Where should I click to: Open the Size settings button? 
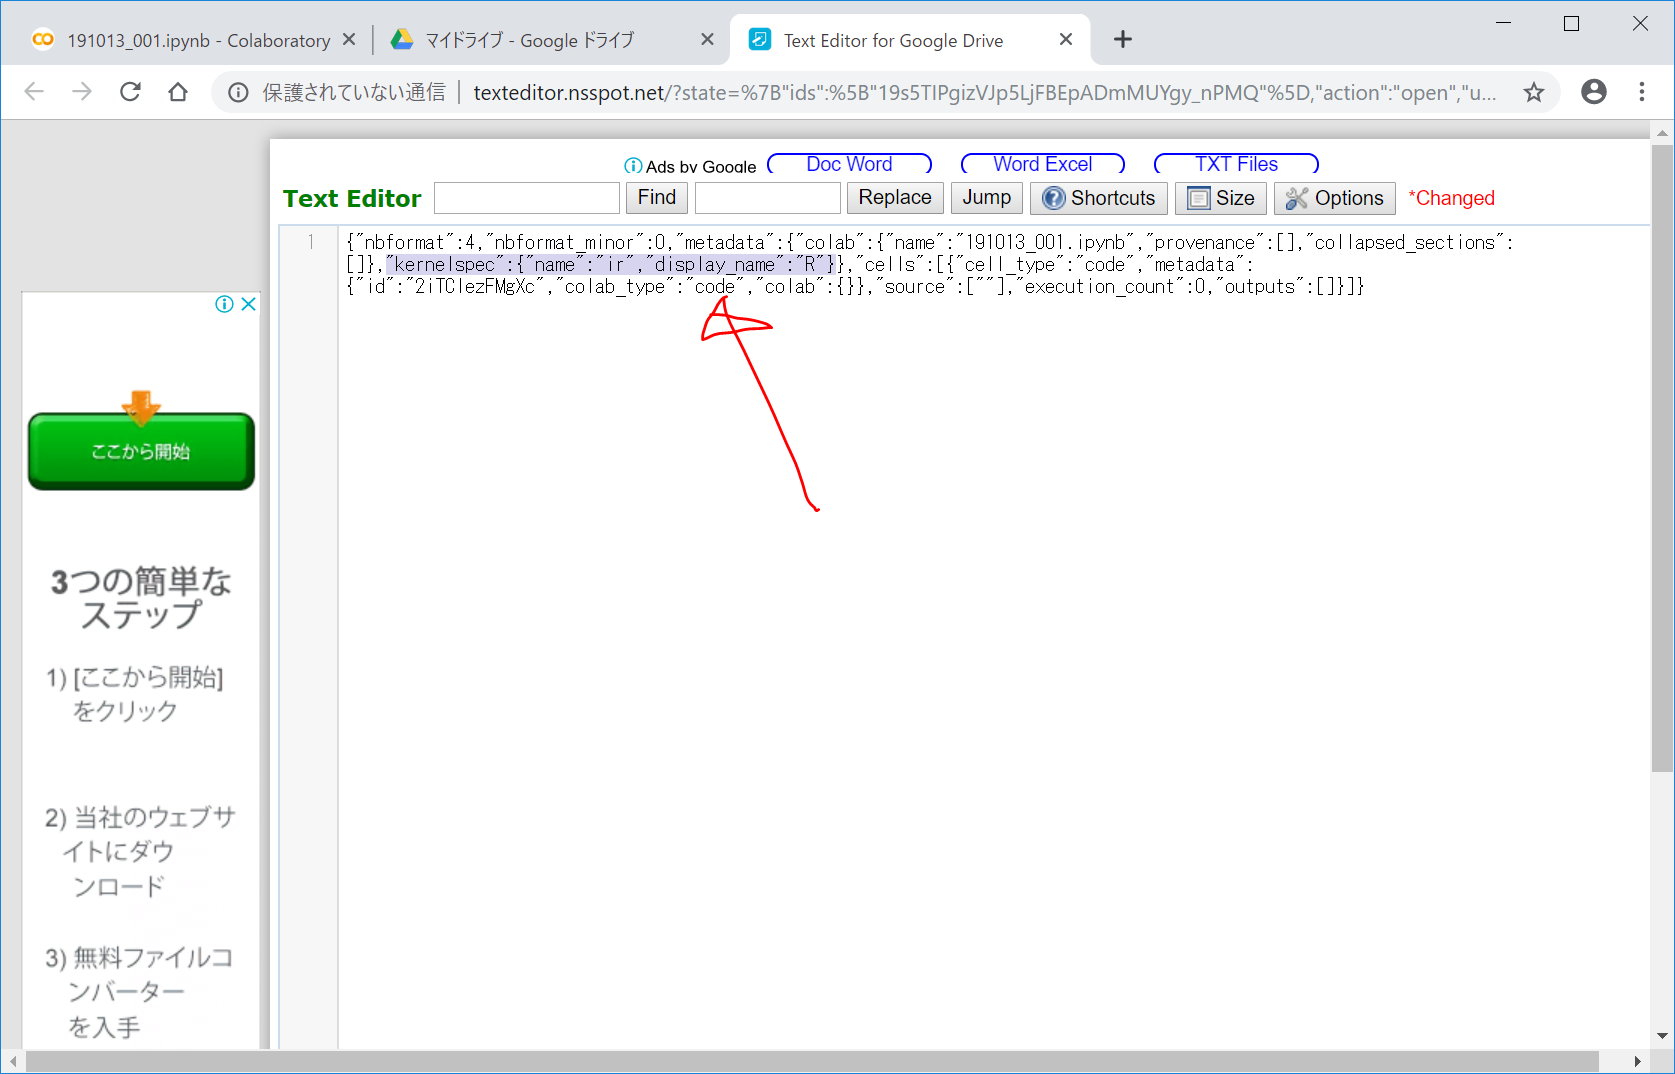[x=1220, y=198]
